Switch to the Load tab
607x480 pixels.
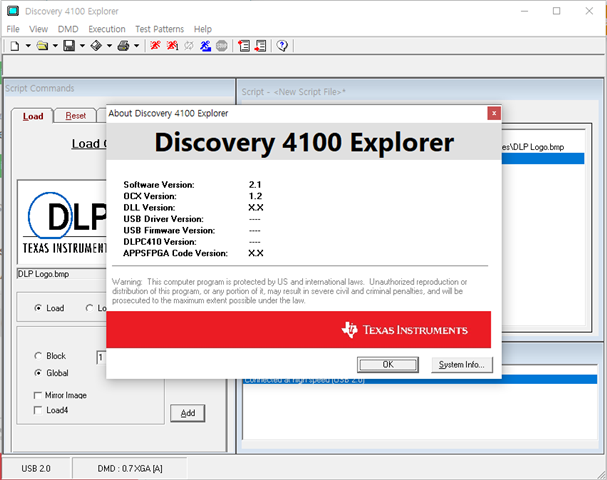pyautogui.click(x=33, y=116)
